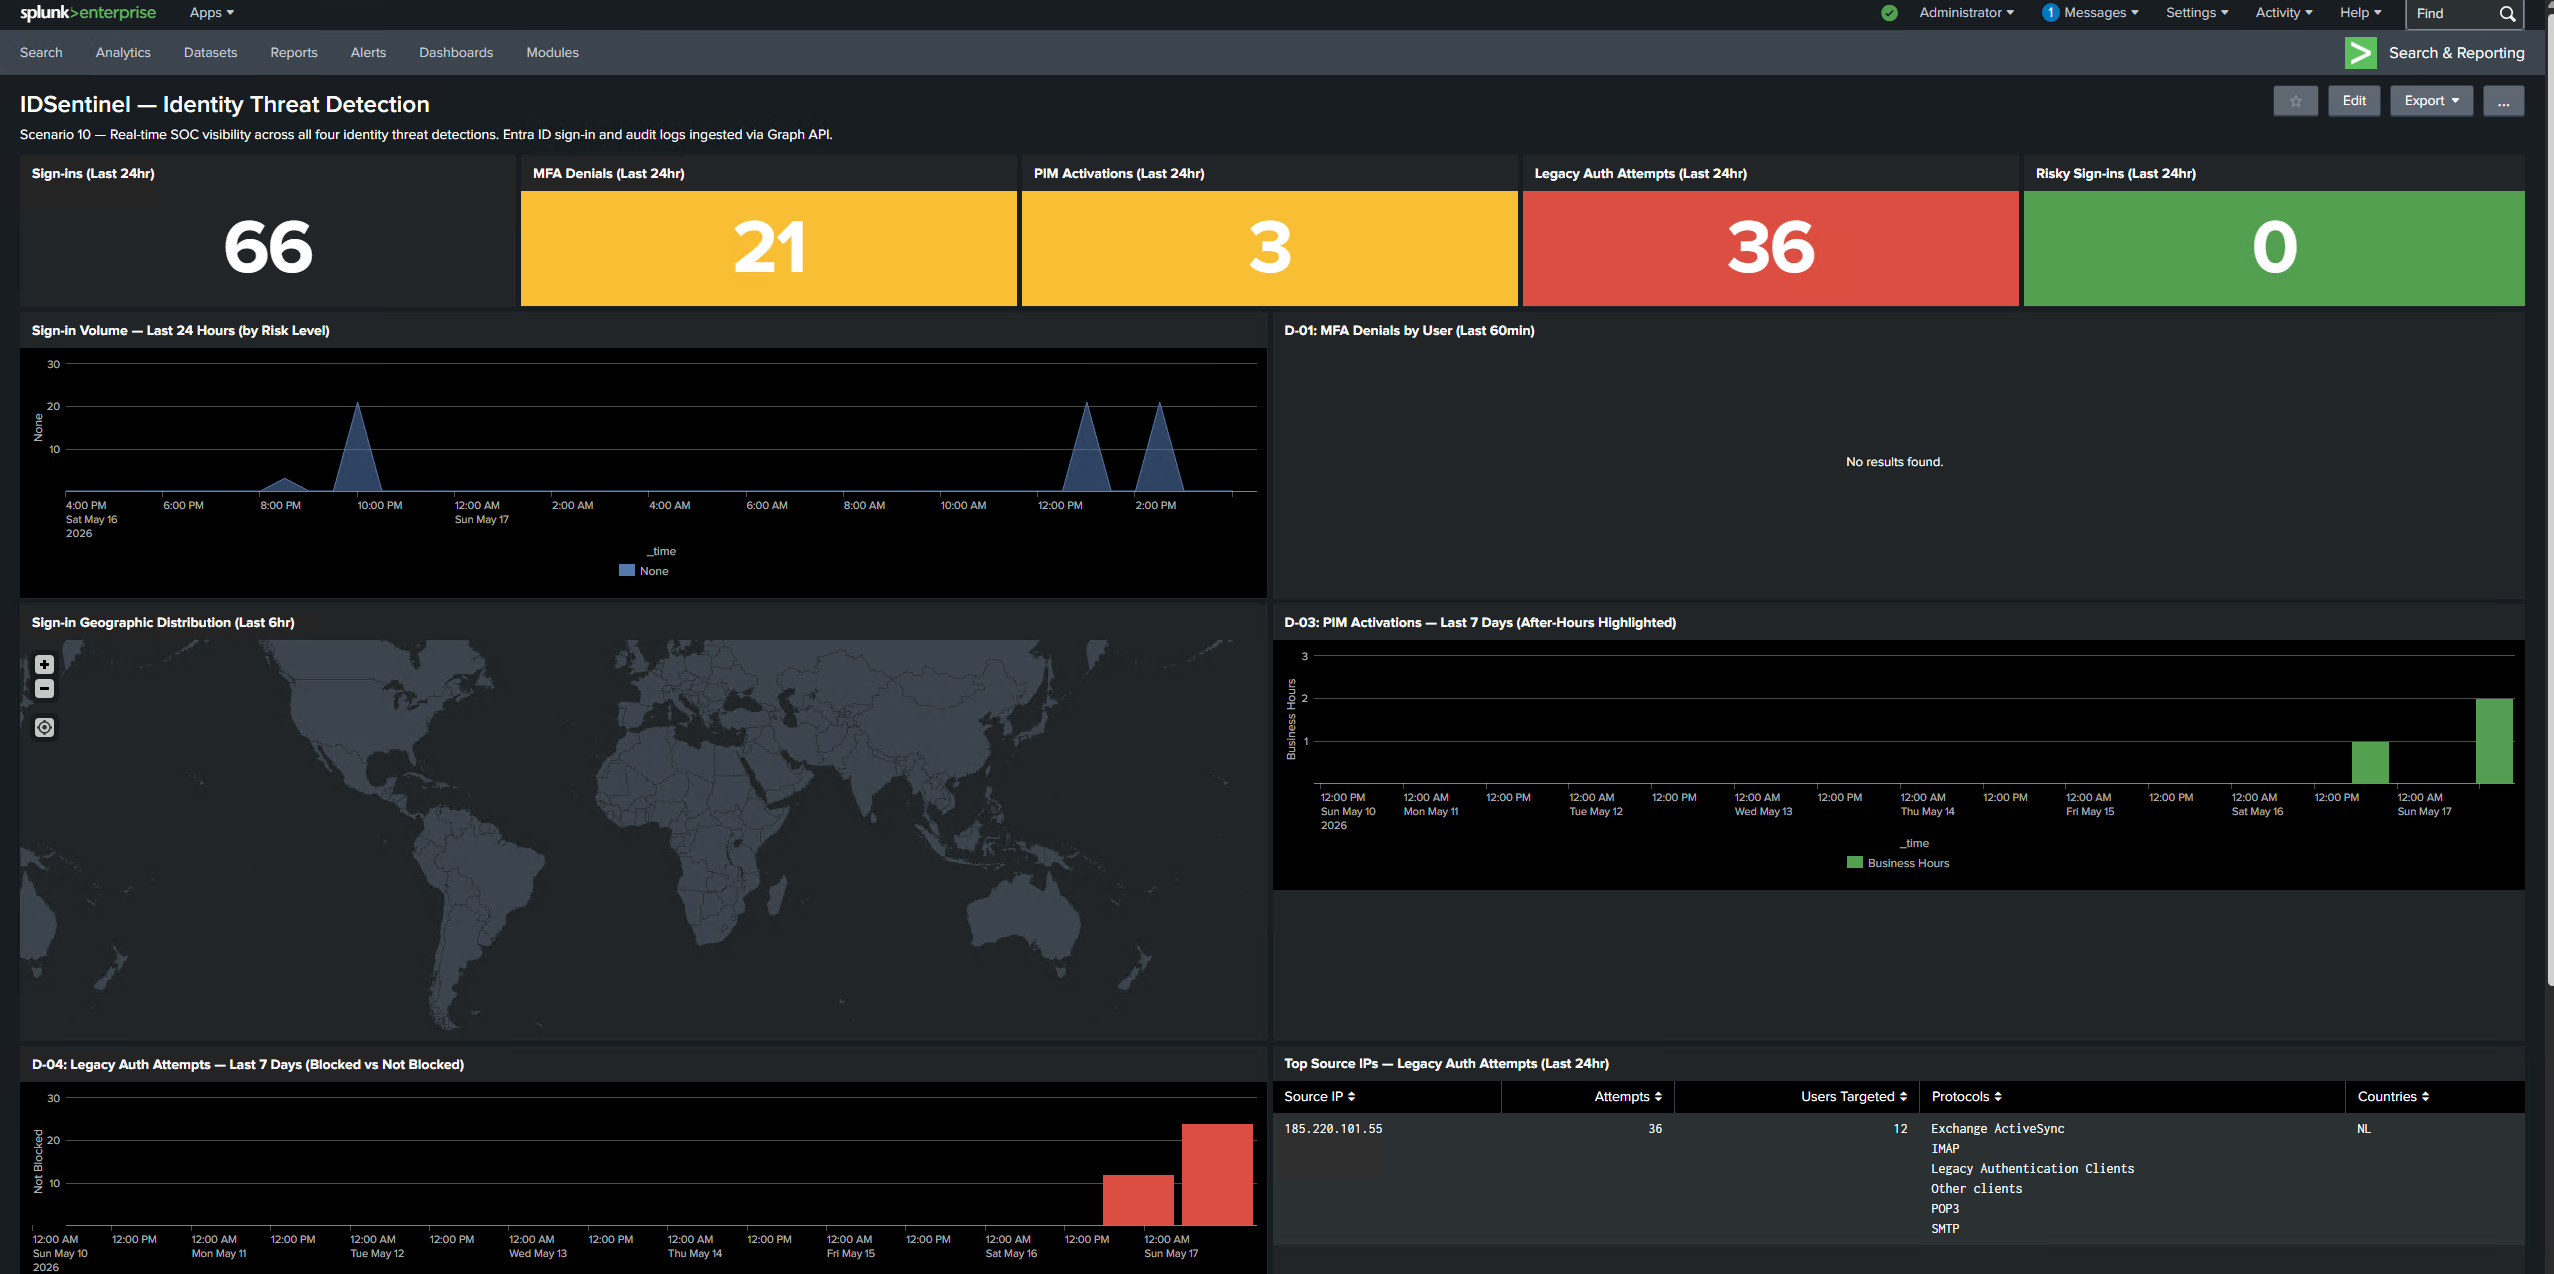Favorite the dashboard with the star button
This screenshot has width=2554, height=1274.
2295,101
